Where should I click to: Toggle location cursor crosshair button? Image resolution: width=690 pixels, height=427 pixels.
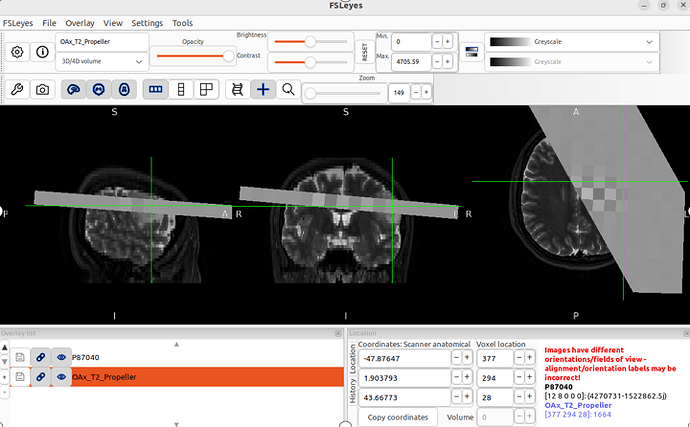coord(263,90)
